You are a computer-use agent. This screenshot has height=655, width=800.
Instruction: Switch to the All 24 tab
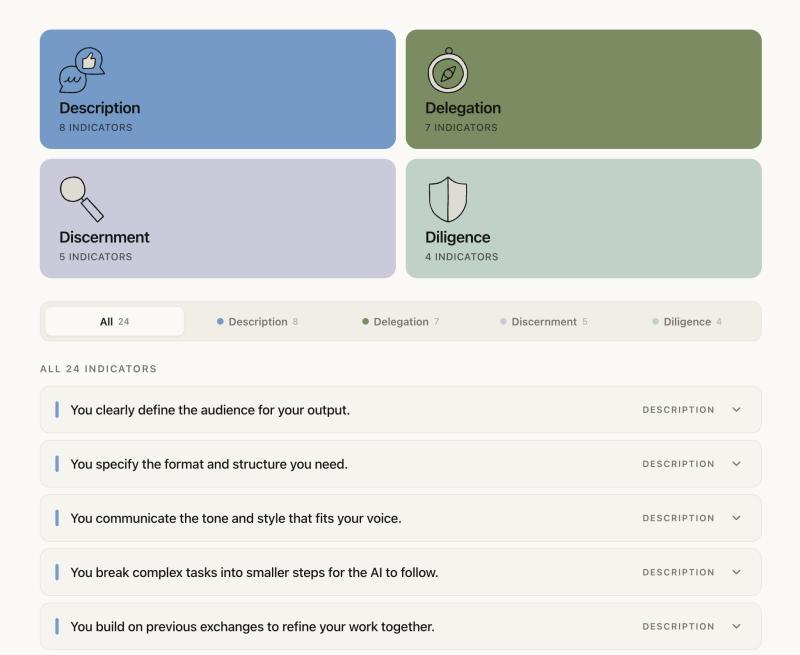point(115,322)
